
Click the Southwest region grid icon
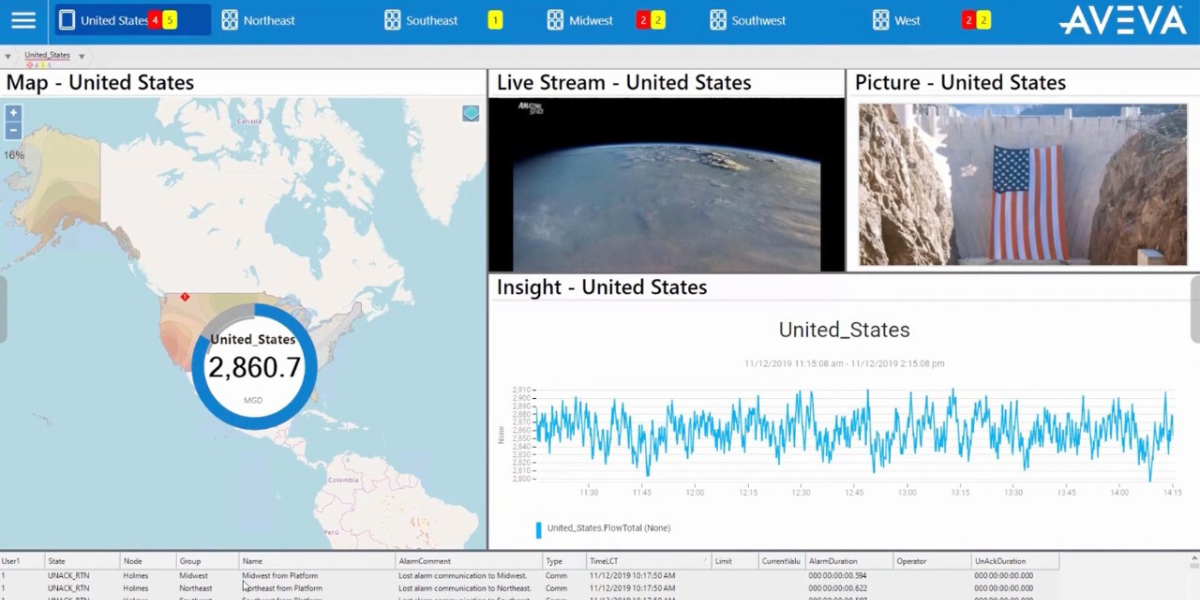click(x=718, y=20)
